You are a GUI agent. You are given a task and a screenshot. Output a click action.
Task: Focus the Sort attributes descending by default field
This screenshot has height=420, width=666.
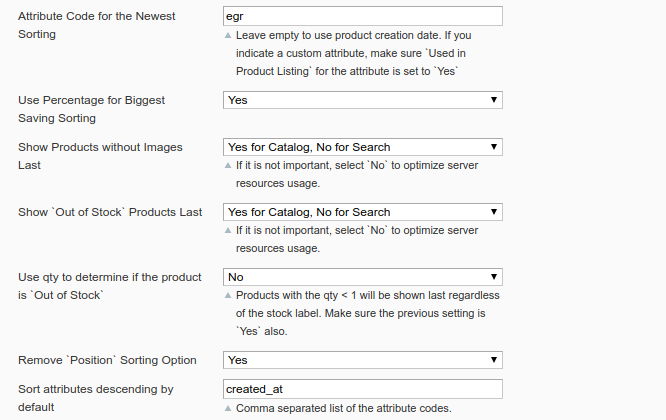coord(362,389)
